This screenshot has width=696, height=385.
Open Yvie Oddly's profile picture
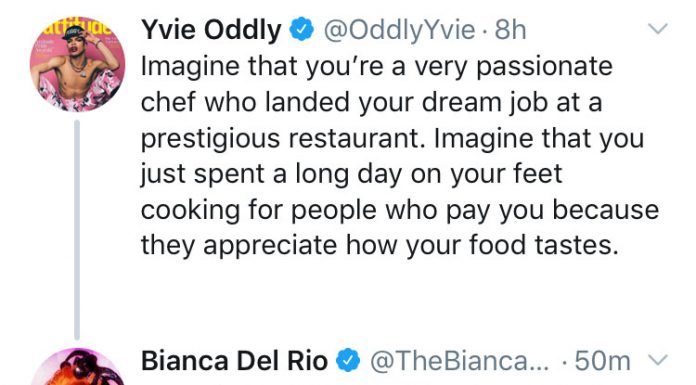(x=77, y=64)
